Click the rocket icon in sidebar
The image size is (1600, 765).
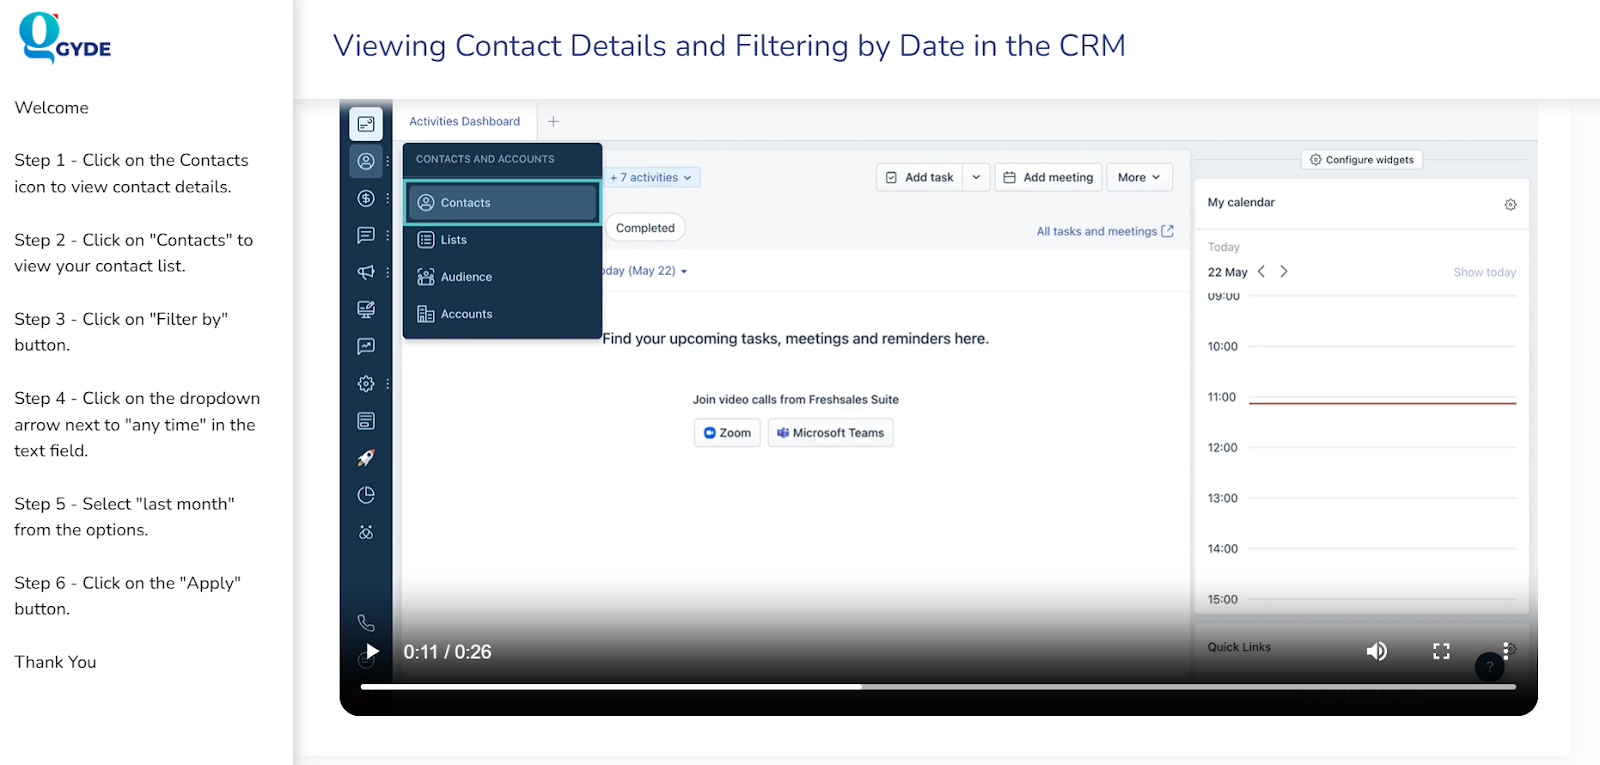coord(366,458)
